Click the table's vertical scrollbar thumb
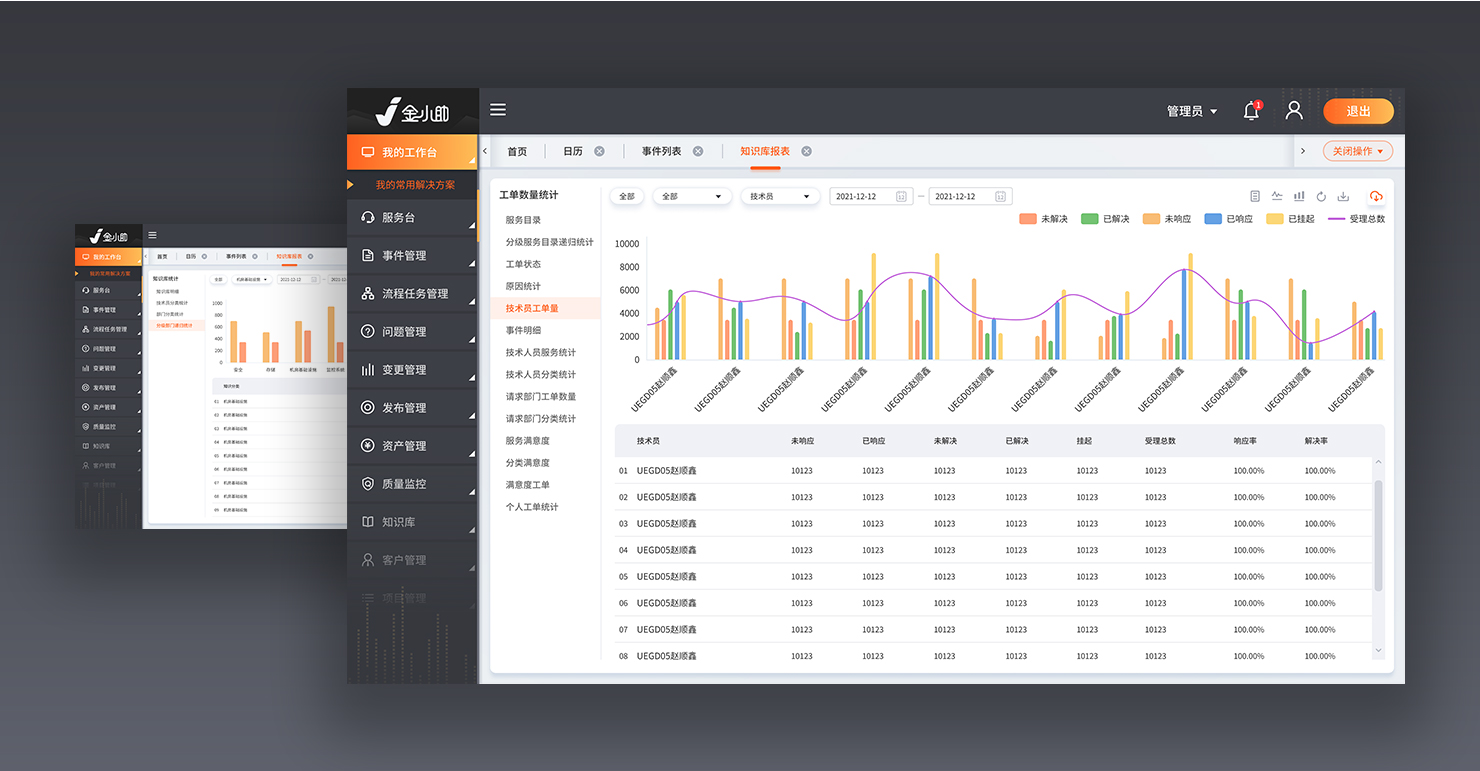This screenshot has height=771, width=1480. click(1378, 535)
